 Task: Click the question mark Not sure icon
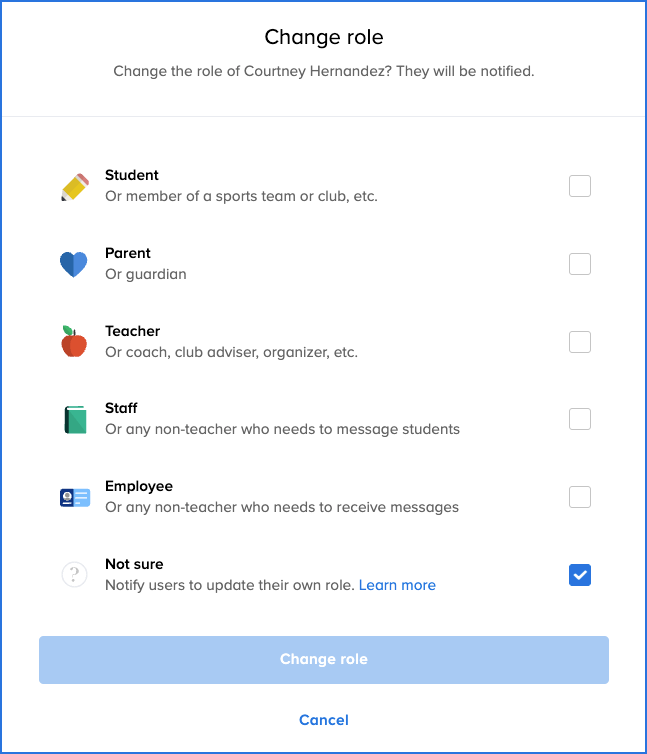[74, 575]
